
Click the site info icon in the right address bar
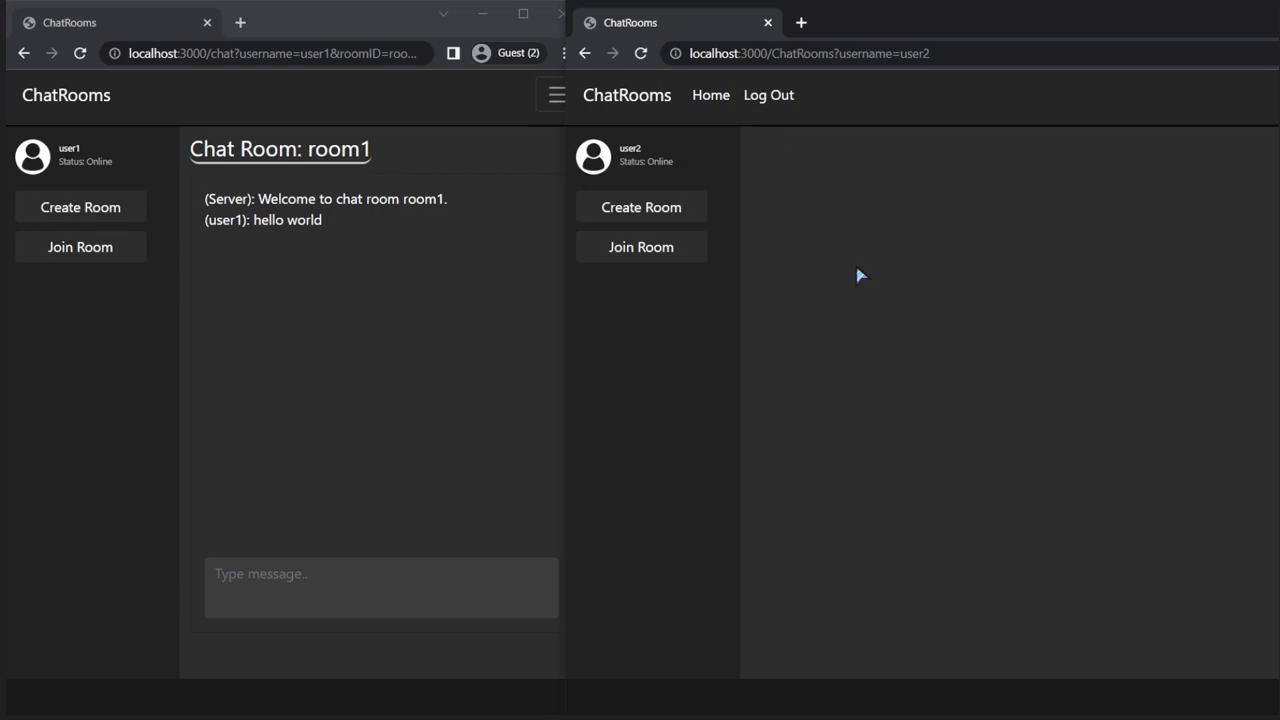(x=675, y=53)
